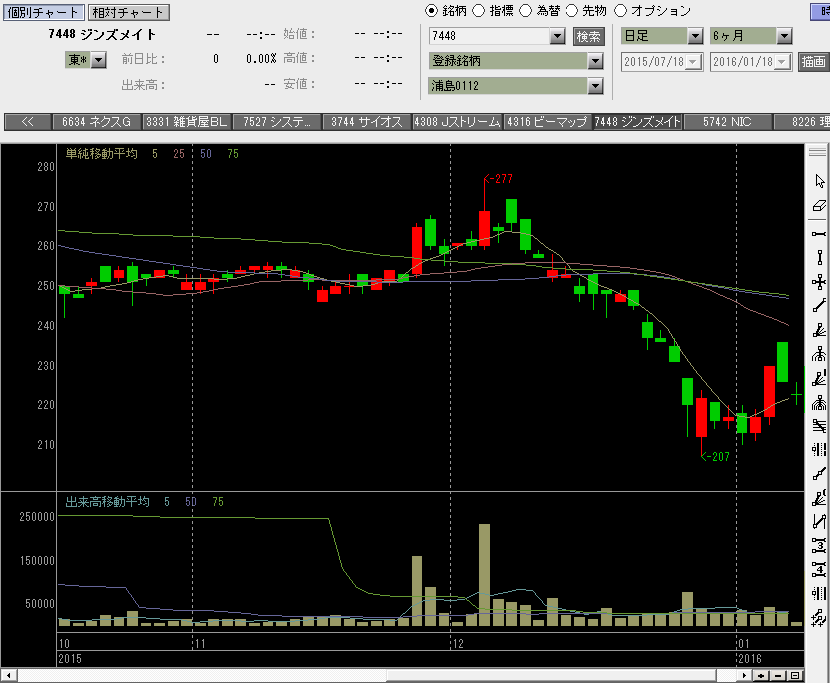
Task: Select the 4316 ビーマップ stock tab
Action: pos(547,122)
